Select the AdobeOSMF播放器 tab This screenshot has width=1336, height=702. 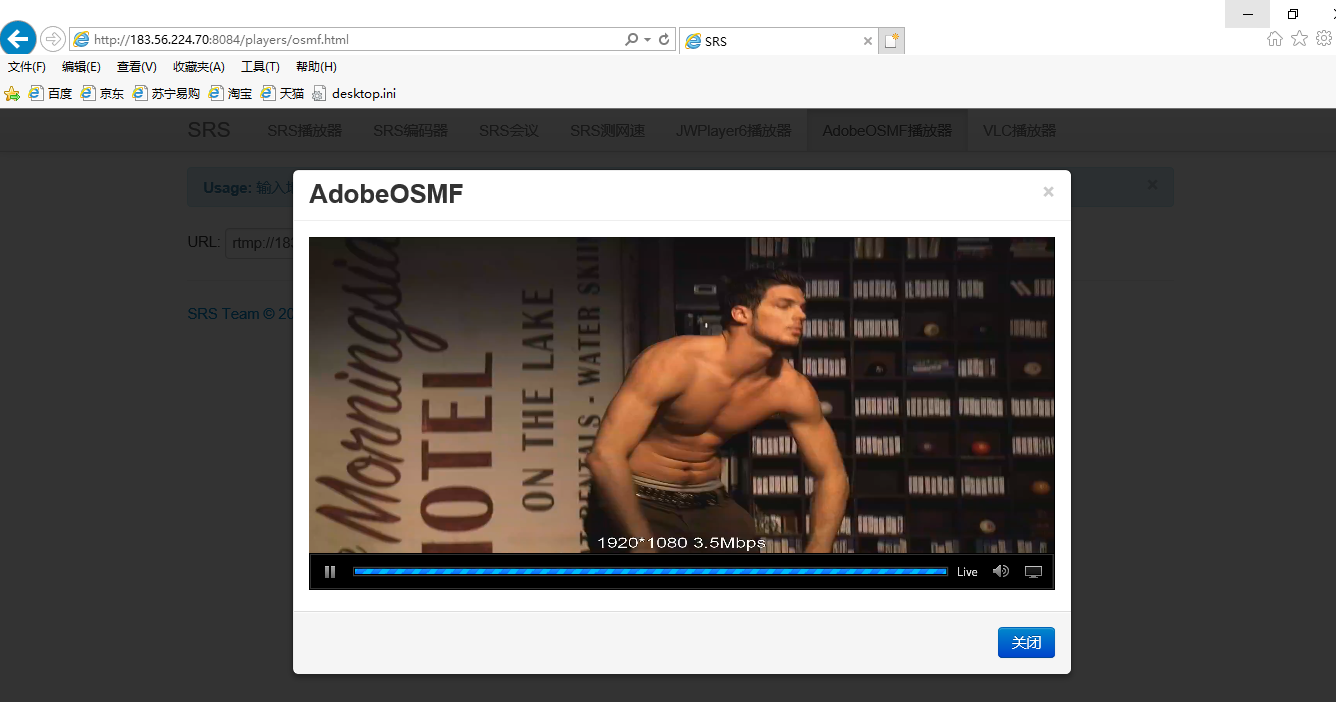(x=887, y=131)
